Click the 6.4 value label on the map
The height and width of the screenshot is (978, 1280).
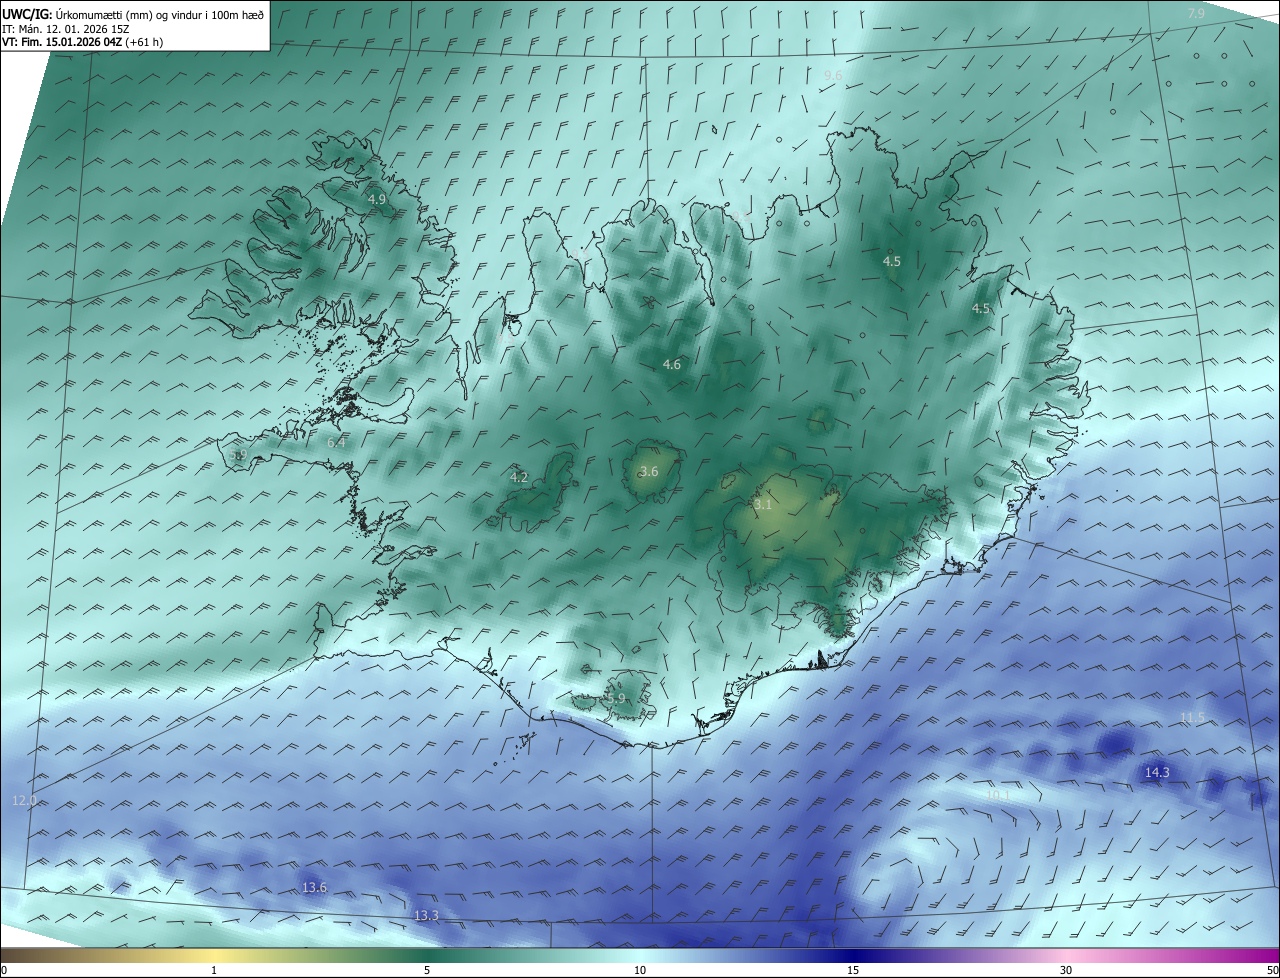tap(337, 442)
